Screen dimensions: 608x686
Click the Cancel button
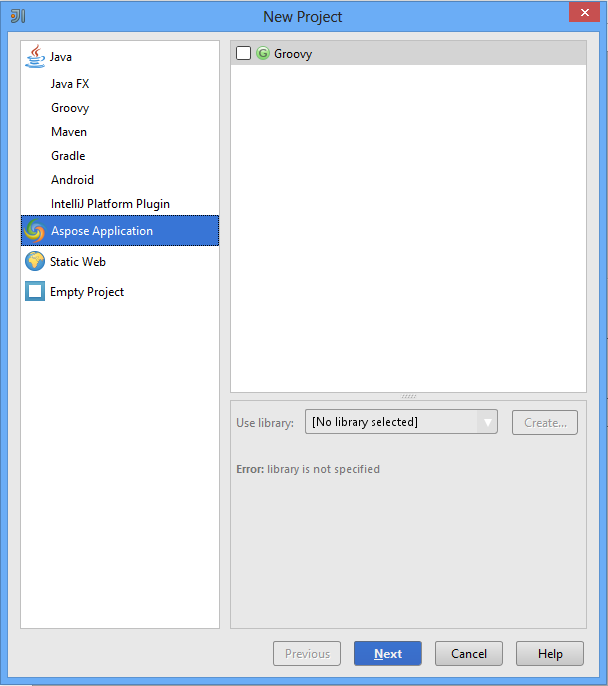[469, 654]
